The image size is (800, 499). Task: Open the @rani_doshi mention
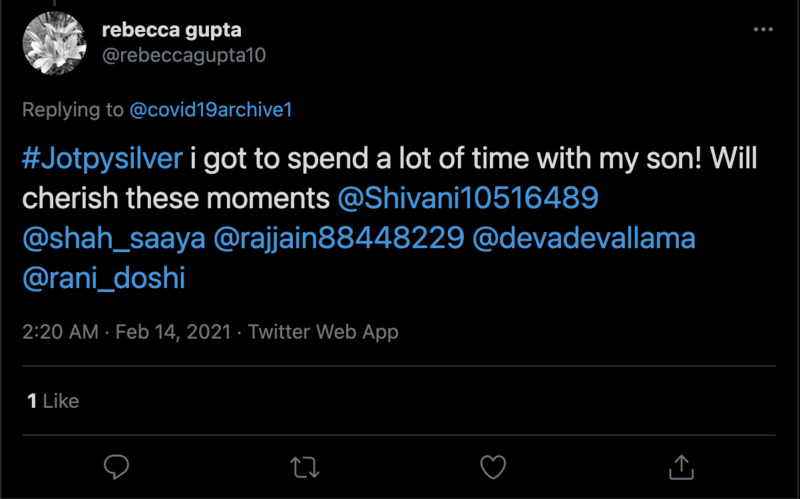click(103, 278)
